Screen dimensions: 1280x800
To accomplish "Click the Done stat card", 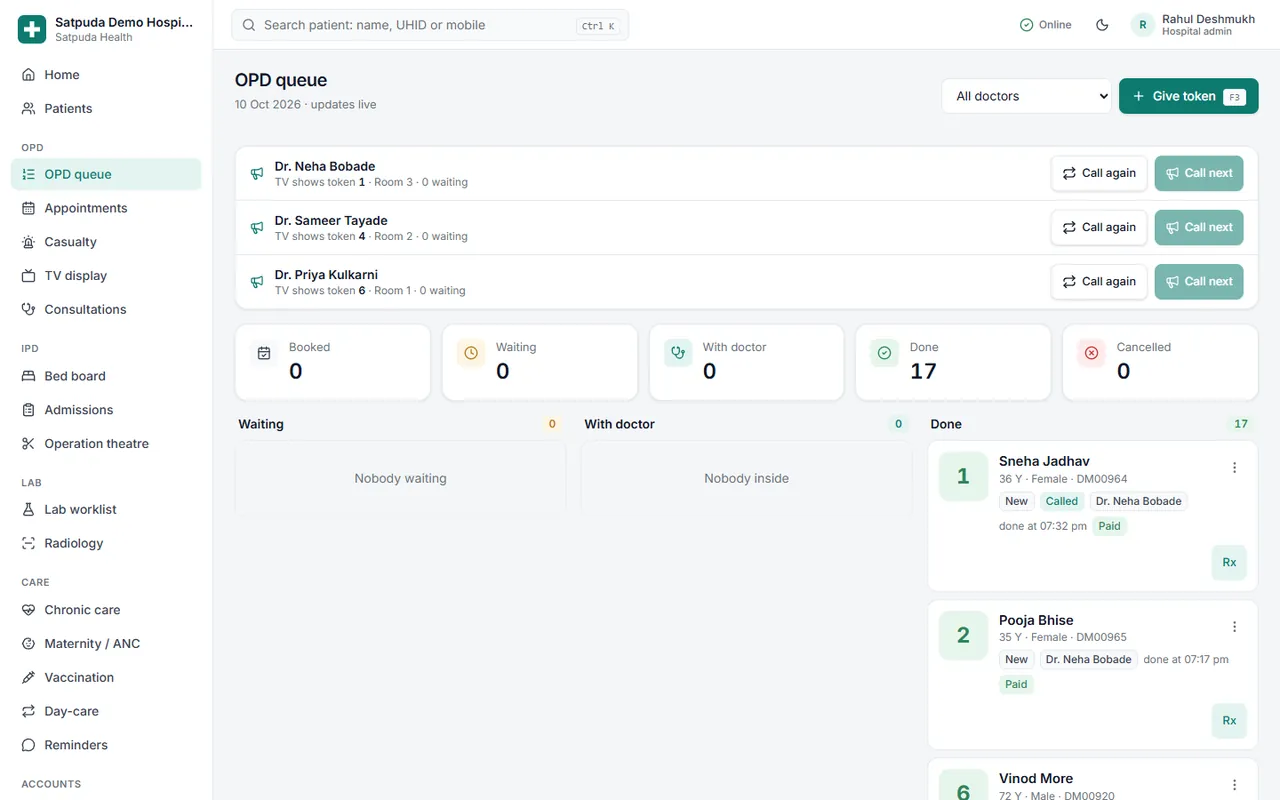I will click(x=953, y=362).
